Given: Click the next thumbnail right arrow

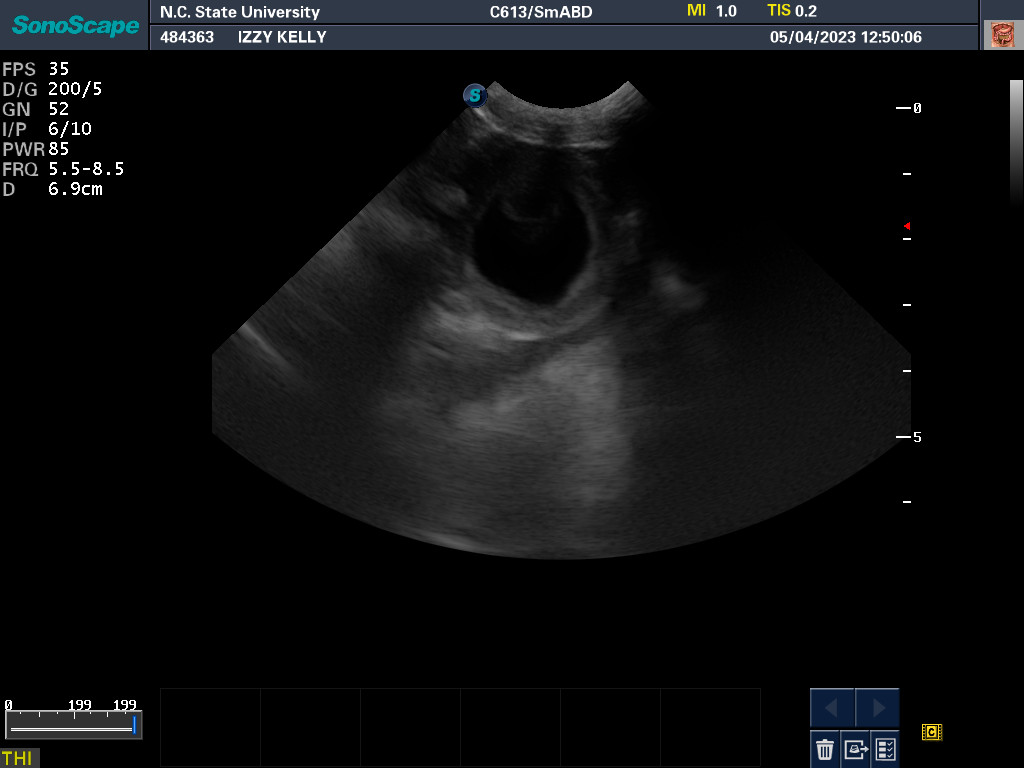Looking at the screenshot, I should point(878,708).
